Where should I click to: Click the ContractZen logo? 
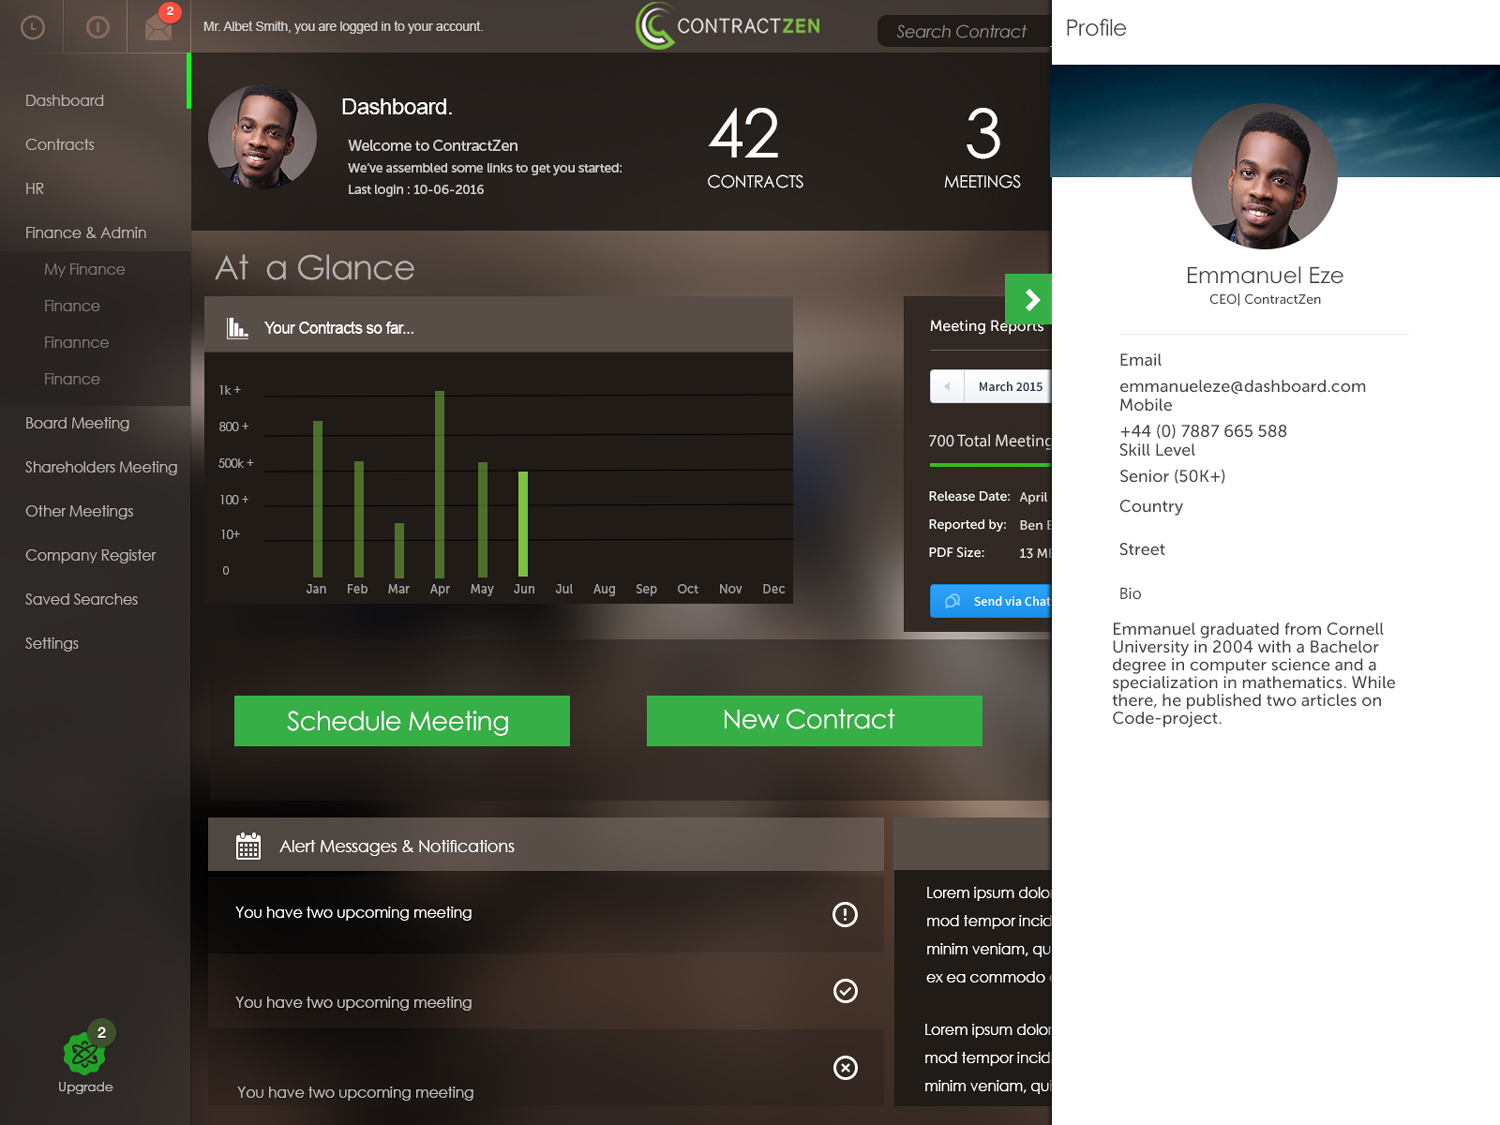[x=728, y=26]
